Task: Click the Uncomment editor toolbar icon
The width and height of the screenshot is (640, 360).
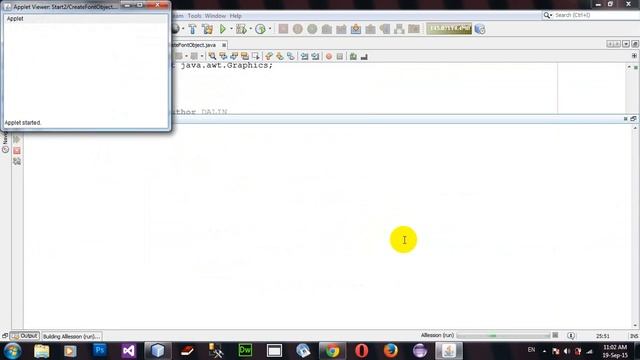Action: coord(364,56)
